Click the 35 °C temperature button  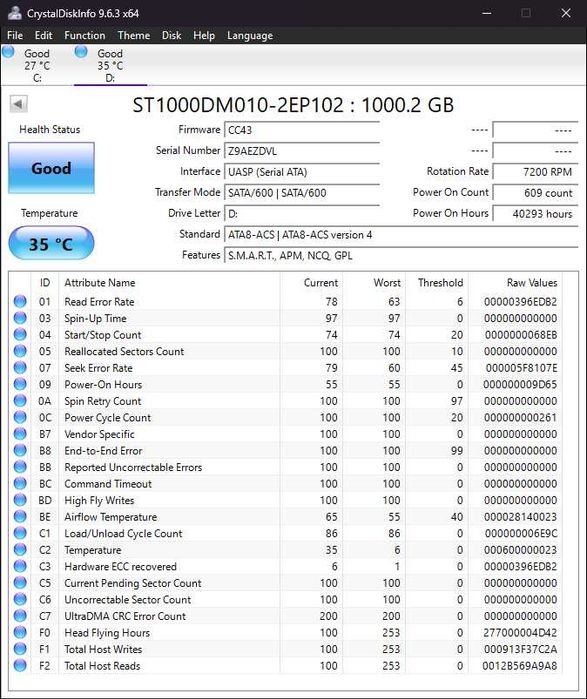[51, 243]
